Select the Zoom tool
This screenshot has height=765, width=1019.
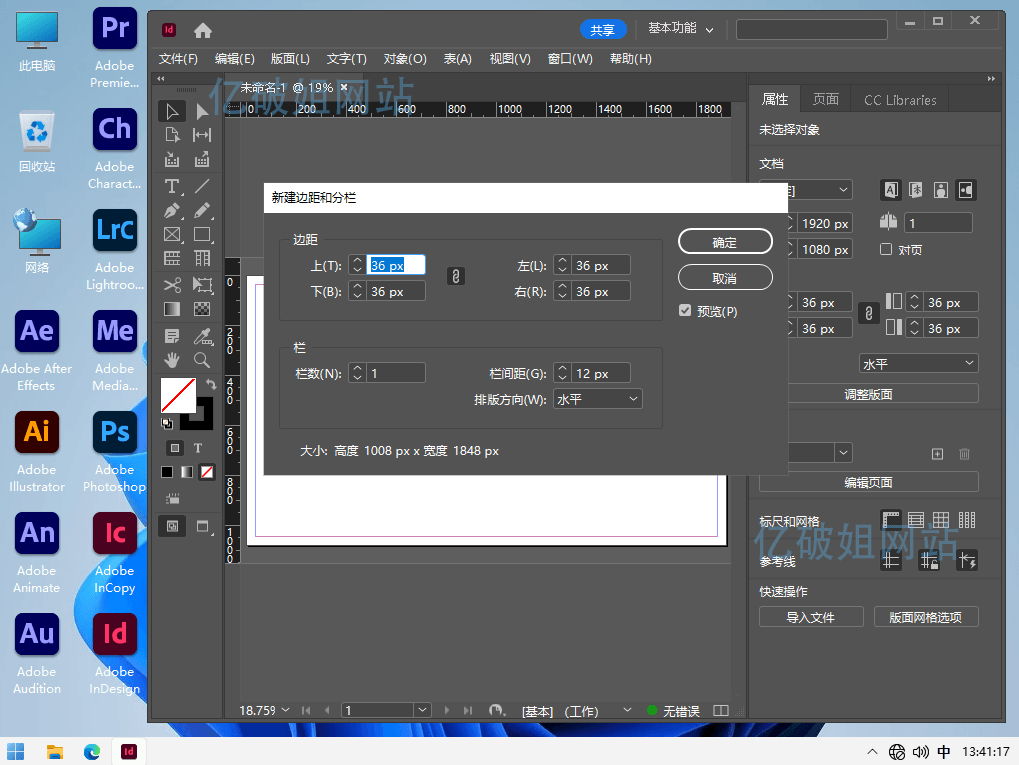pos(202,360)
